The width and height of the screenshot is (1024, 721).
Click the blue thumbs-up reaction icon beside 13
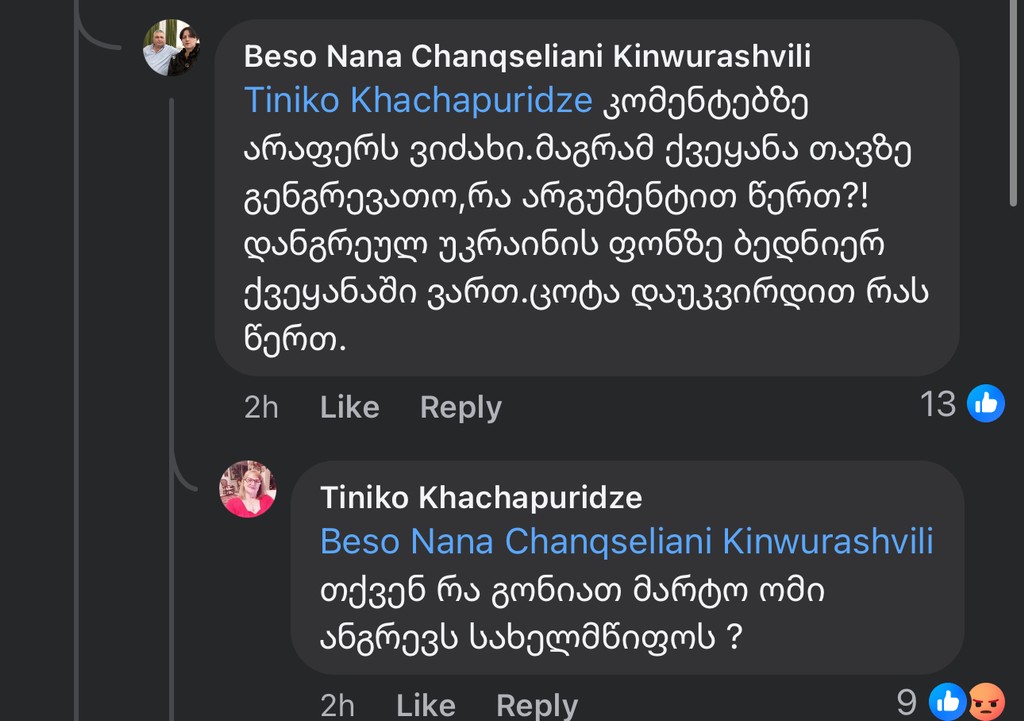[x=986, y=404]
